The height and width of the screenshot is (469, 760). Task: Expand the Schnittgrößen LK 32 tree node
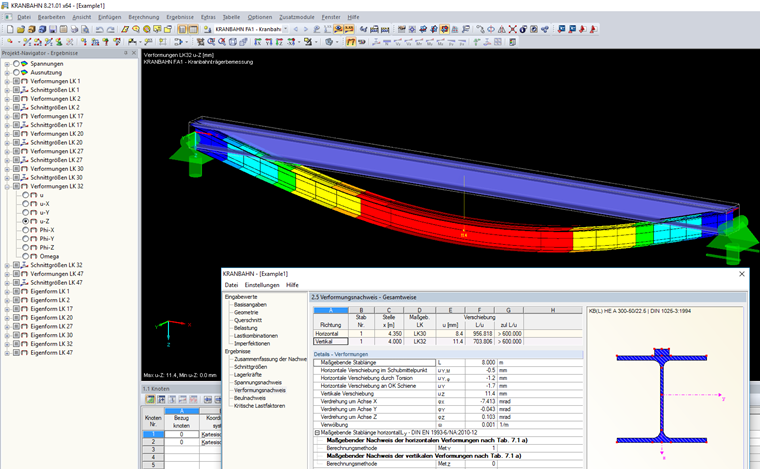(7, 265)
